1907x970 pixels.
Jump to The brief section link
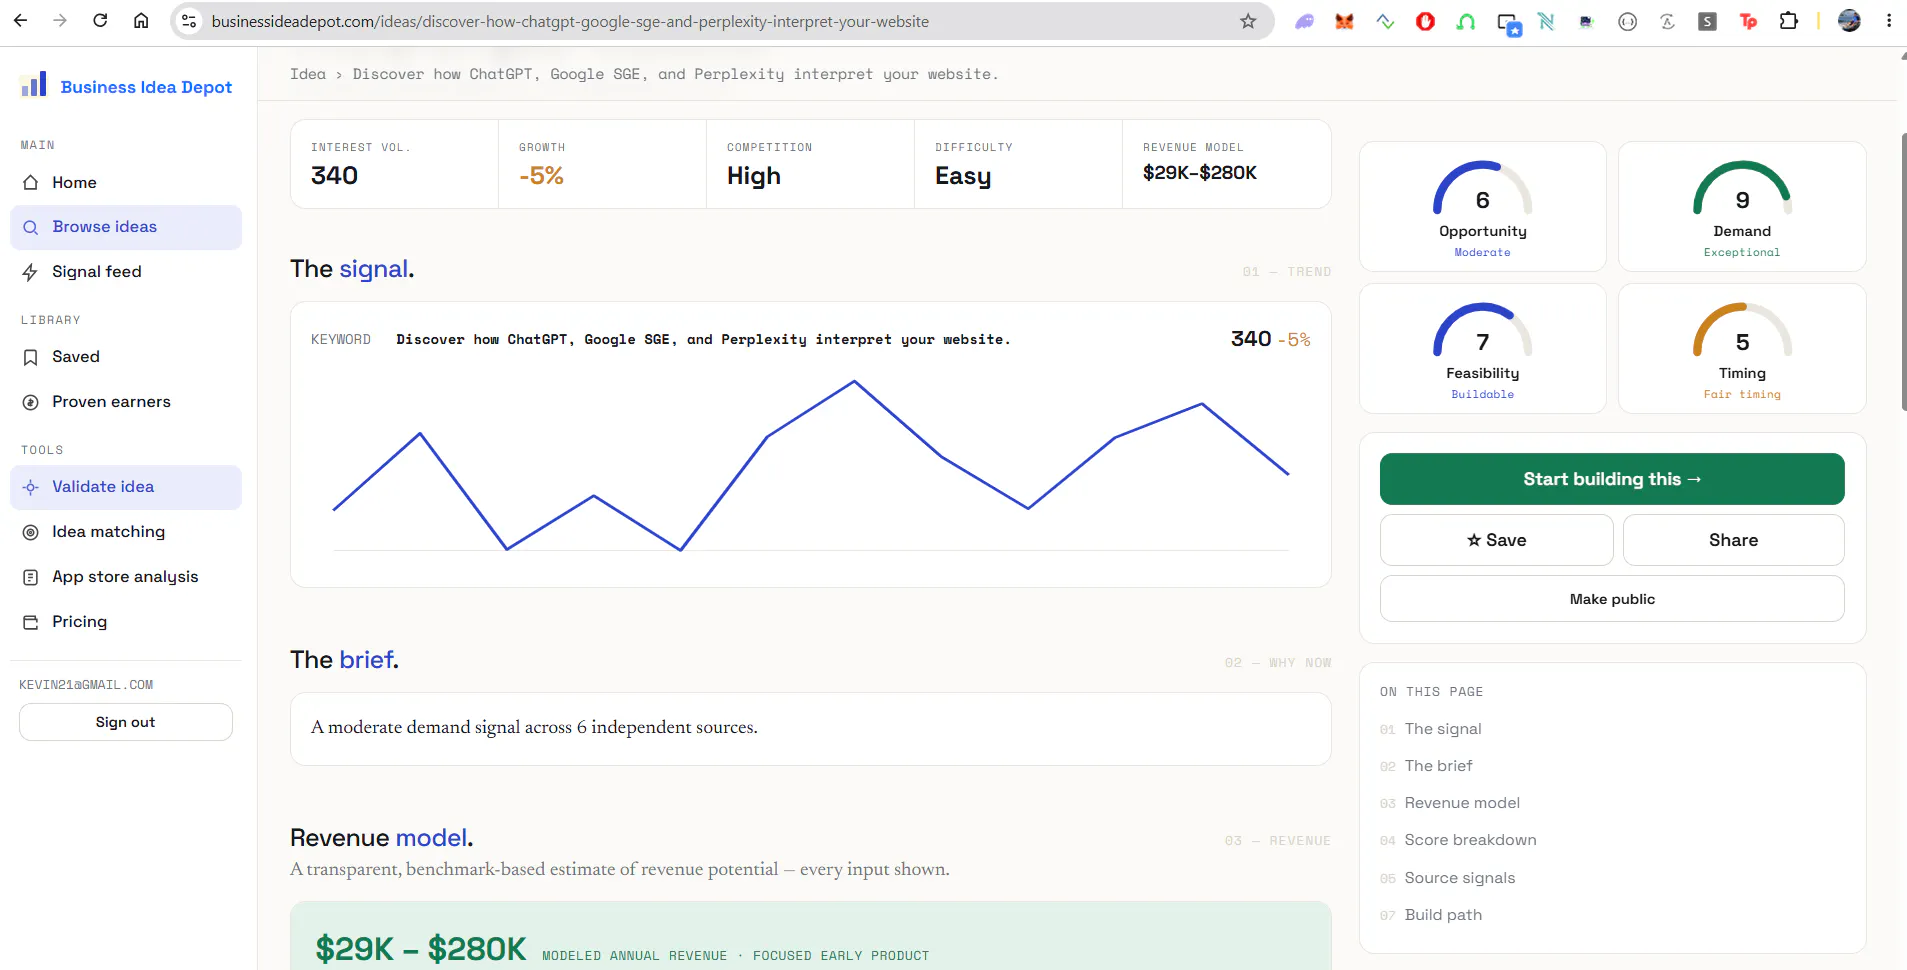point(1438,766)
